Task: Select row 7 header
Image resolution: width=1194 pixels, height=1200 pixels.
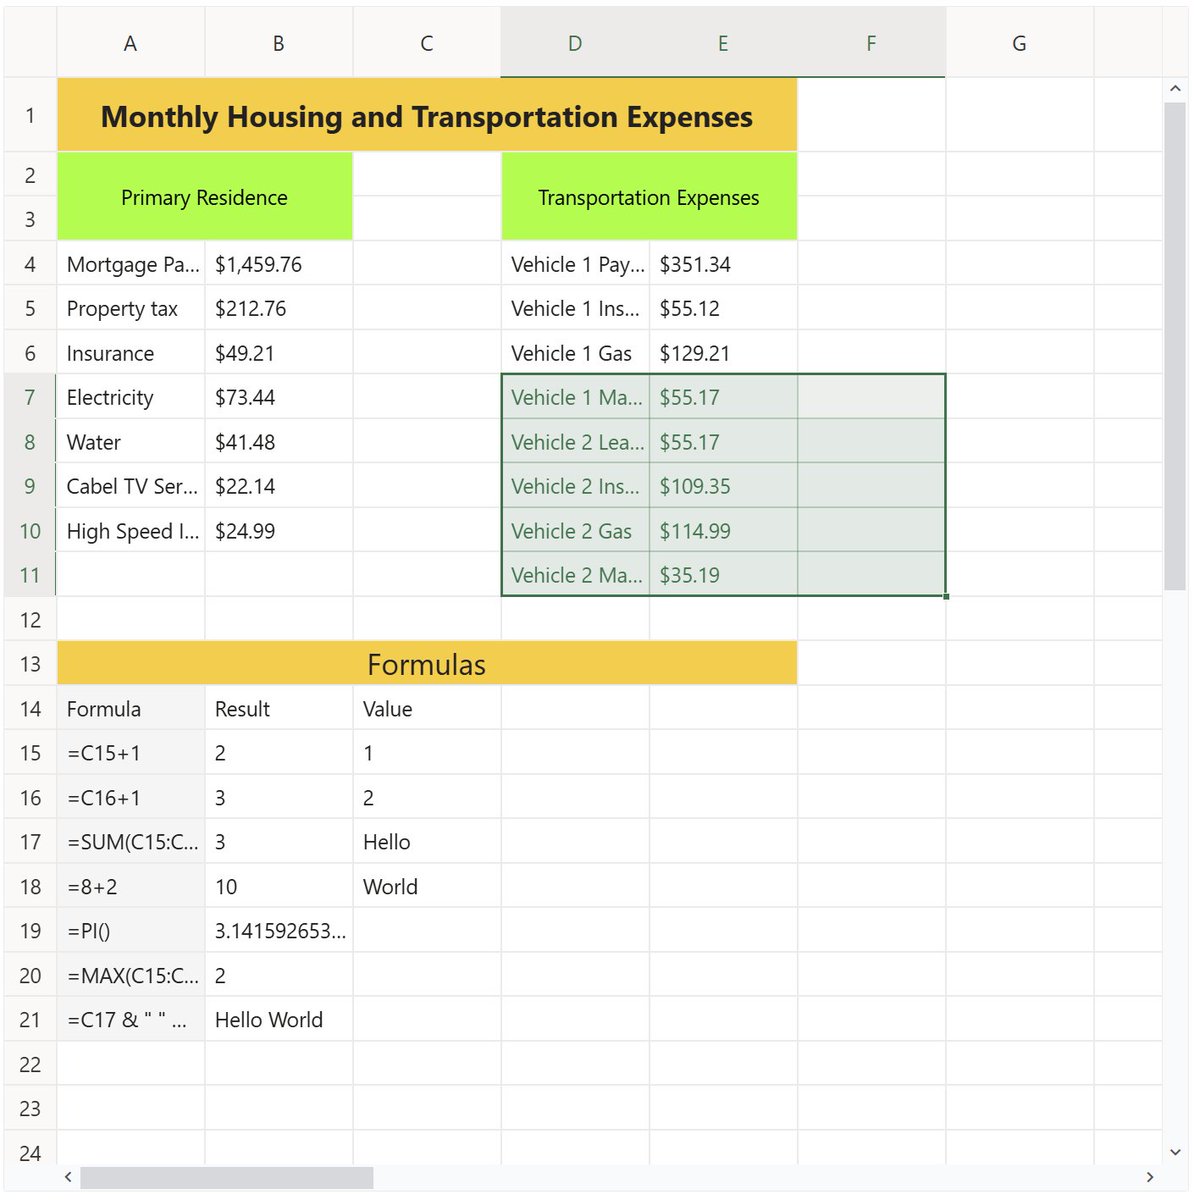Action: coord(30,397)
